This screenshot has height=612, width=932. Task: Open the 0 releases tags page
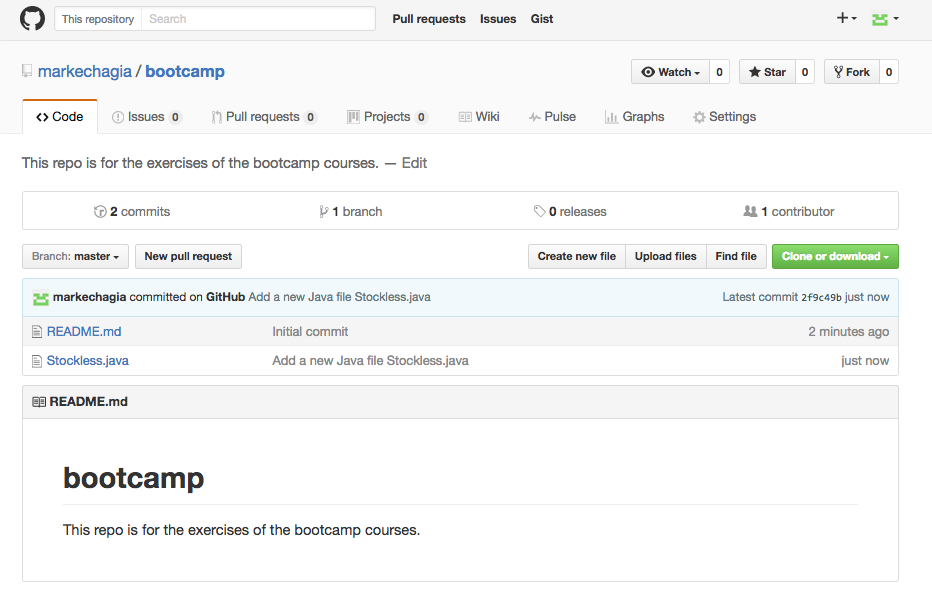(570, 212)
